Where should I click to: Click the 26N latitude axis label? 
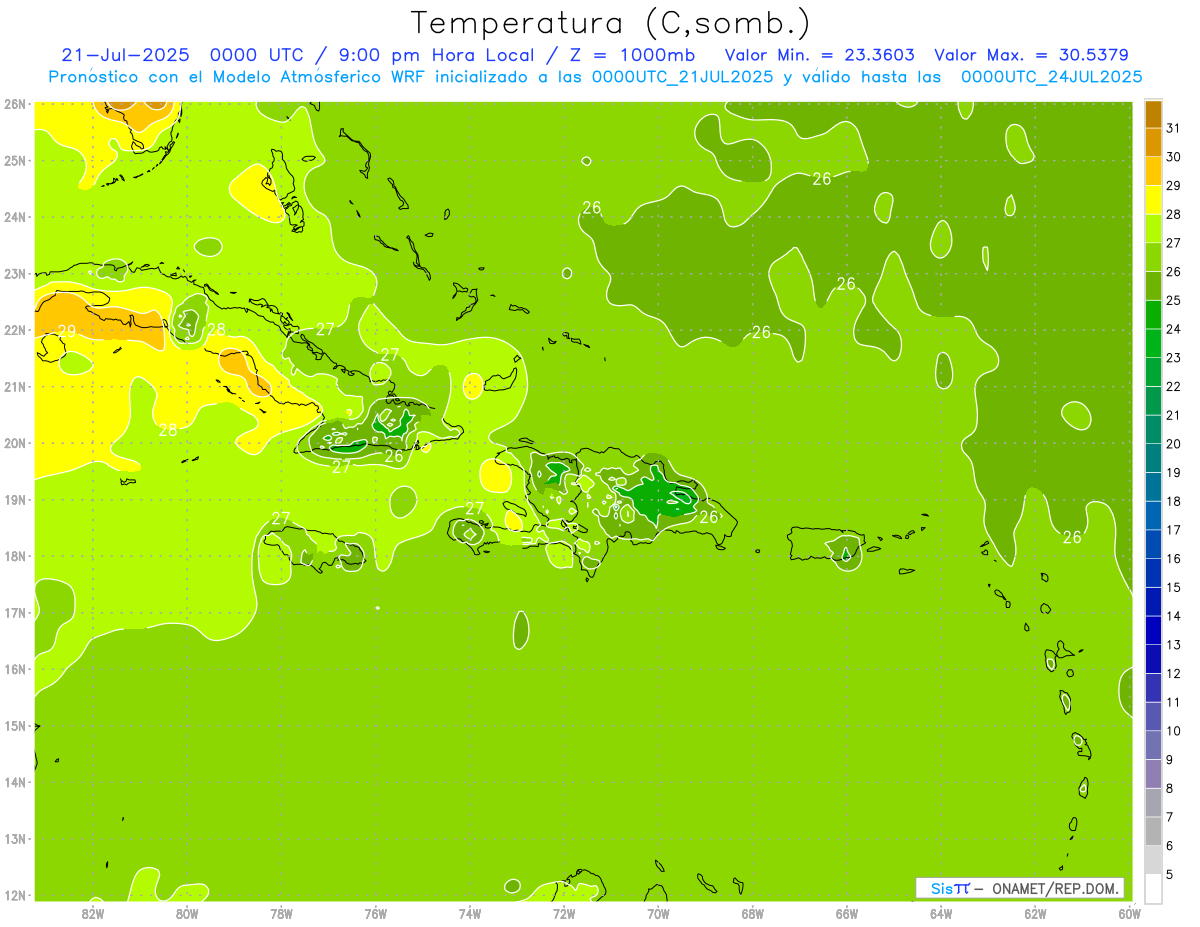[14, 104]
